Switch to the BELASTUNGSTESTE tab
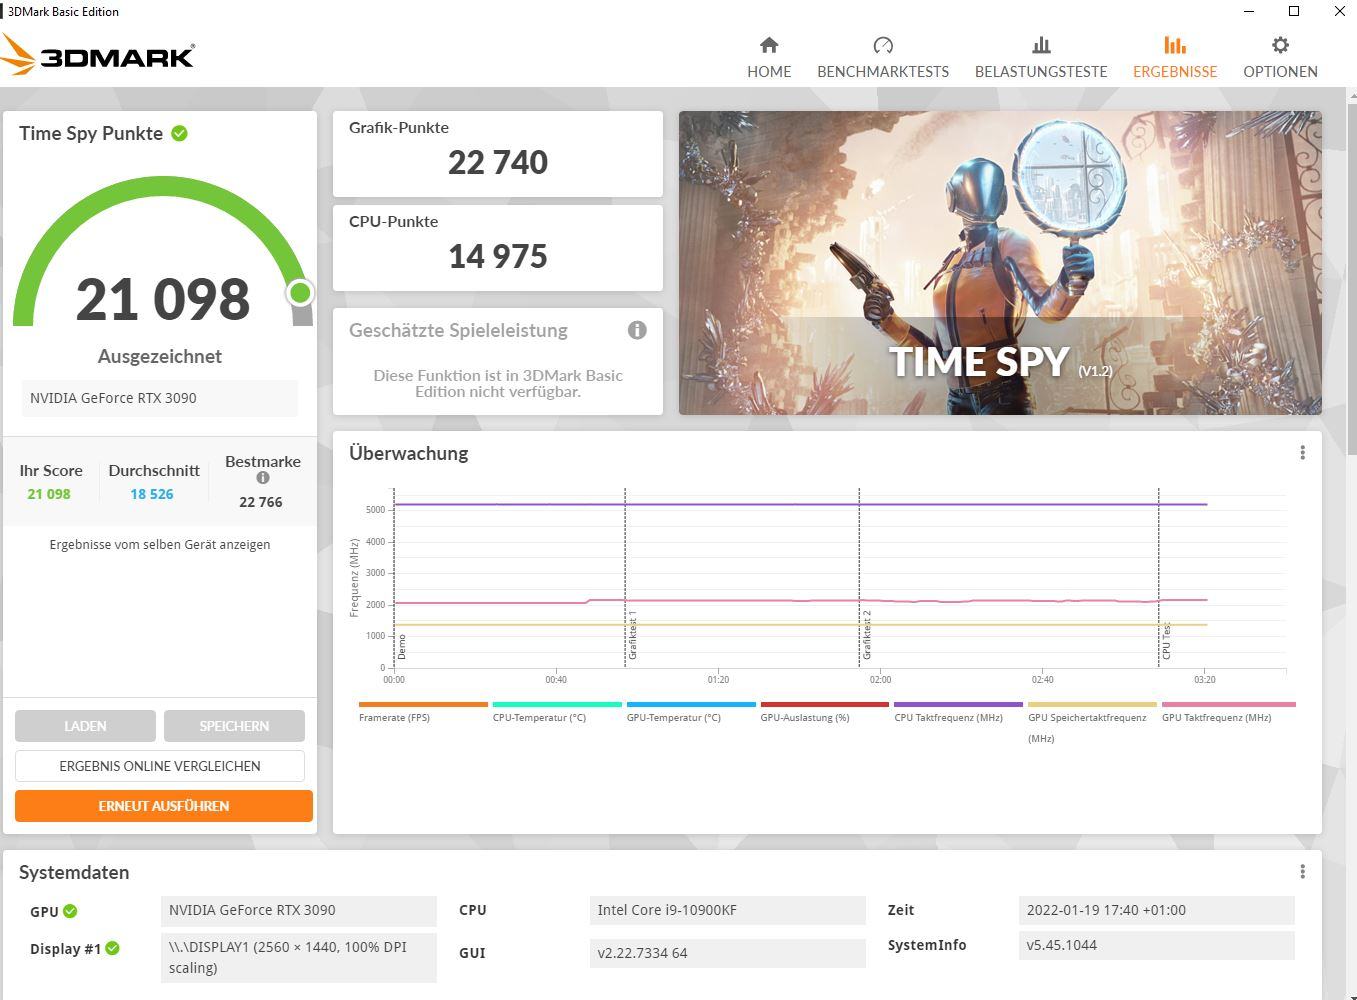Viewport: 1357px width, 1000px height. [1041, 57]
